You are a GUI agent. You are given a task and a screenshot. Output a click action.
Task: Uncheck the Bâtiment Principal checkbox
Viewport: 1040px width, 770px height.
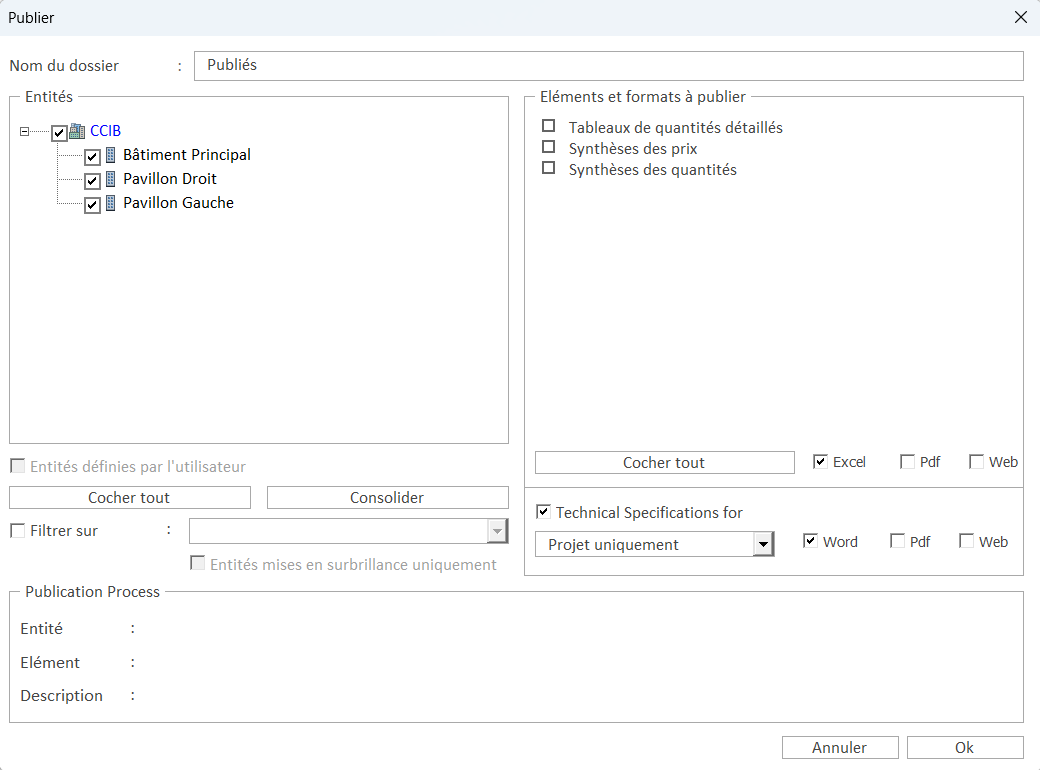[x=92, y=157]
